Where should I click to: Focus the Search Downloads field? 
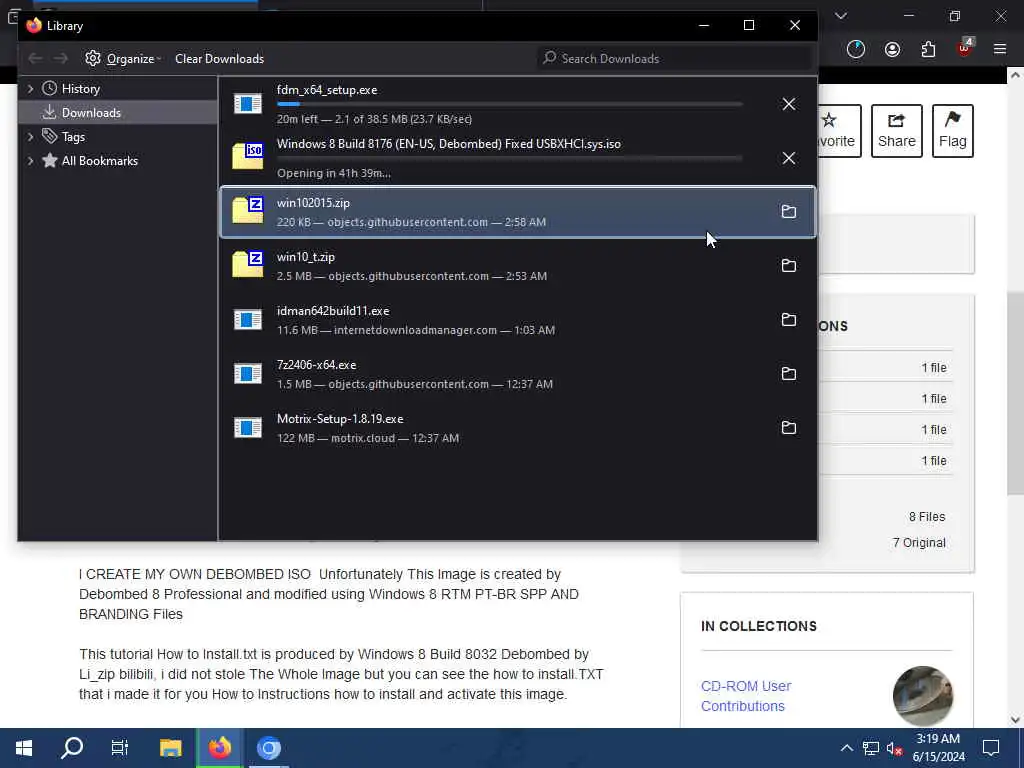pyautogui.click(x=675, y=59)
